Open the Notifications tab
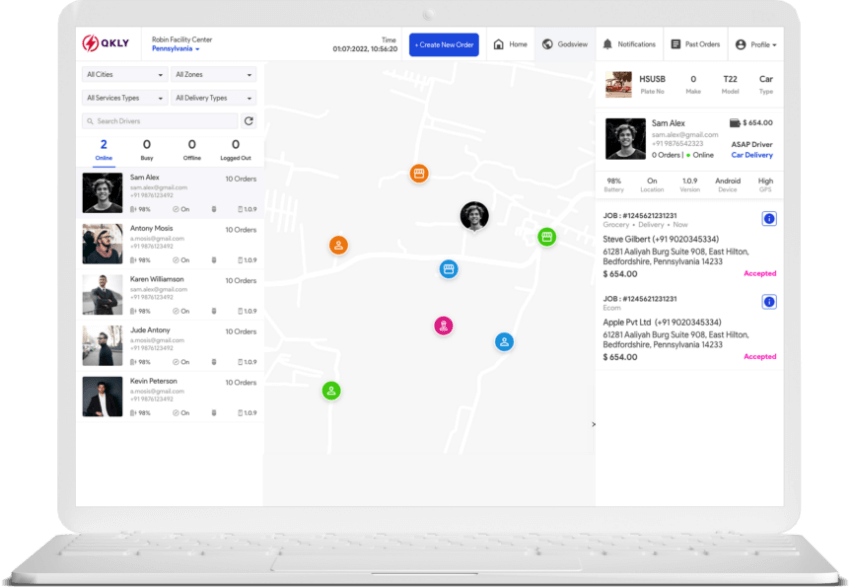The height and width of the screenshot is (587, 850). [x=629, y=44]
